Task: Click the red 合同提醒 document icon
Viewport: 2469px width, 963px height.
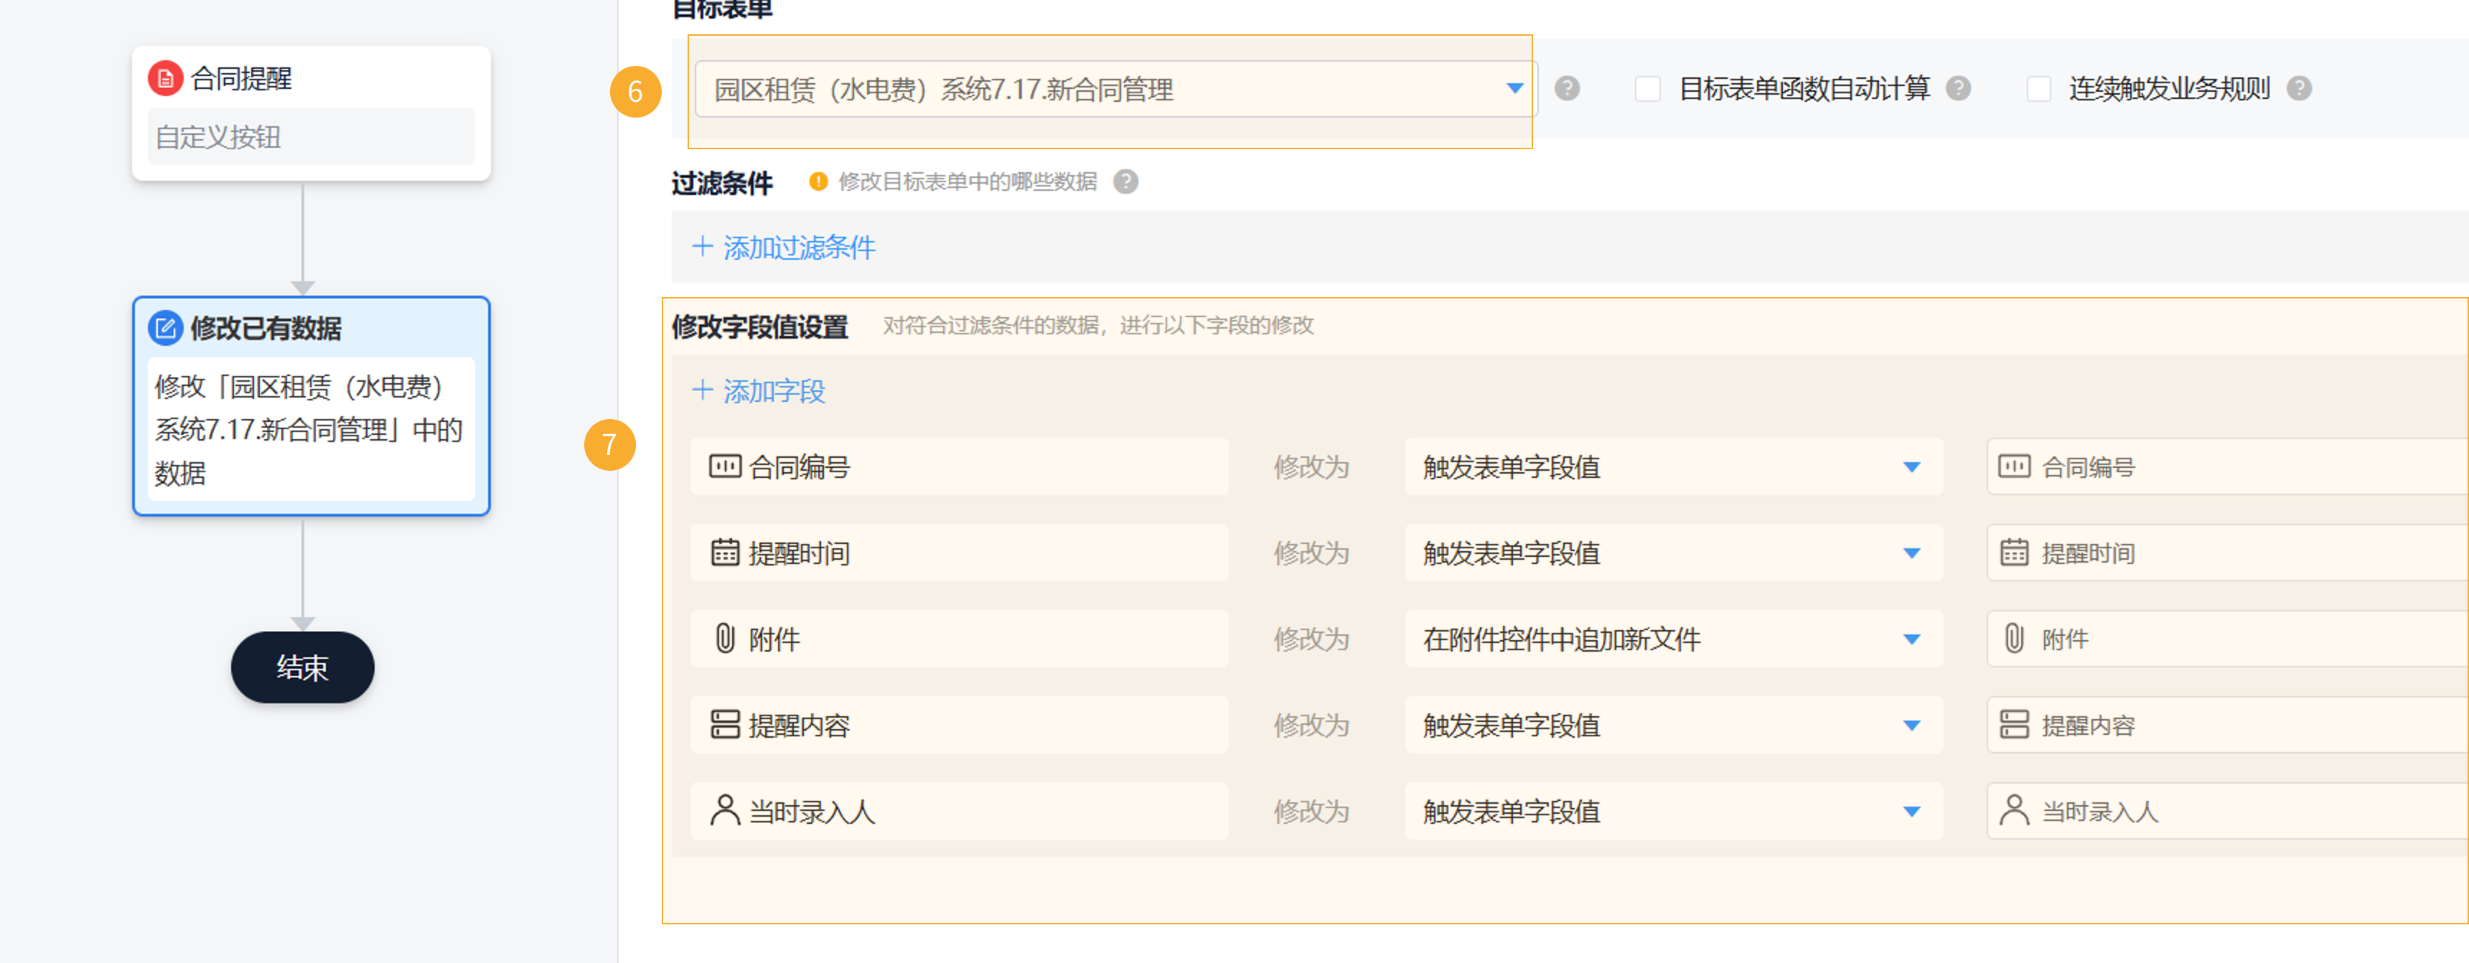Action: tap(165, 78)
